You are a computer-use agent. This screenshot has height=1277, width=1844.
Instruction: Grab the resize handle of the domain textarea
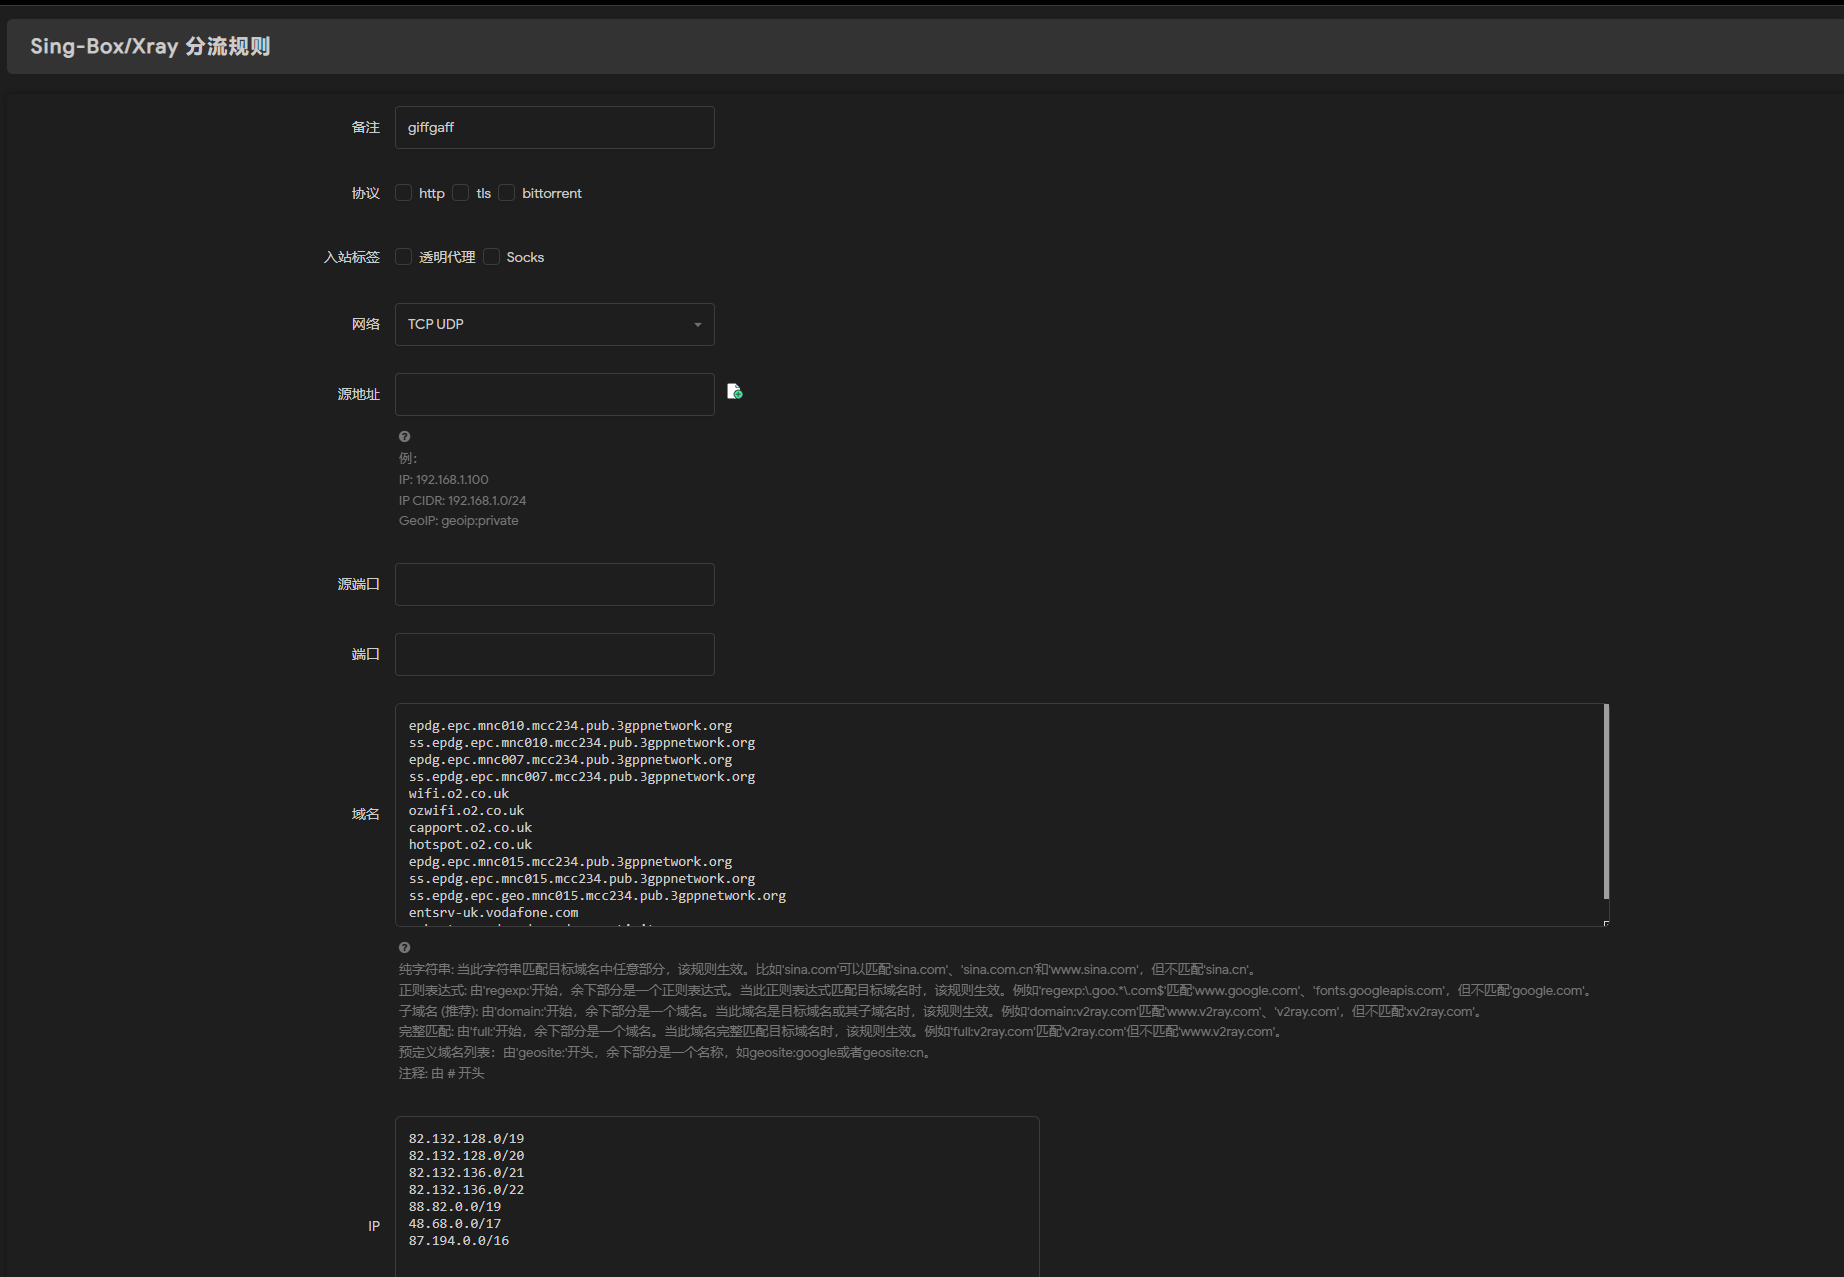click(x=1605, y=923)
